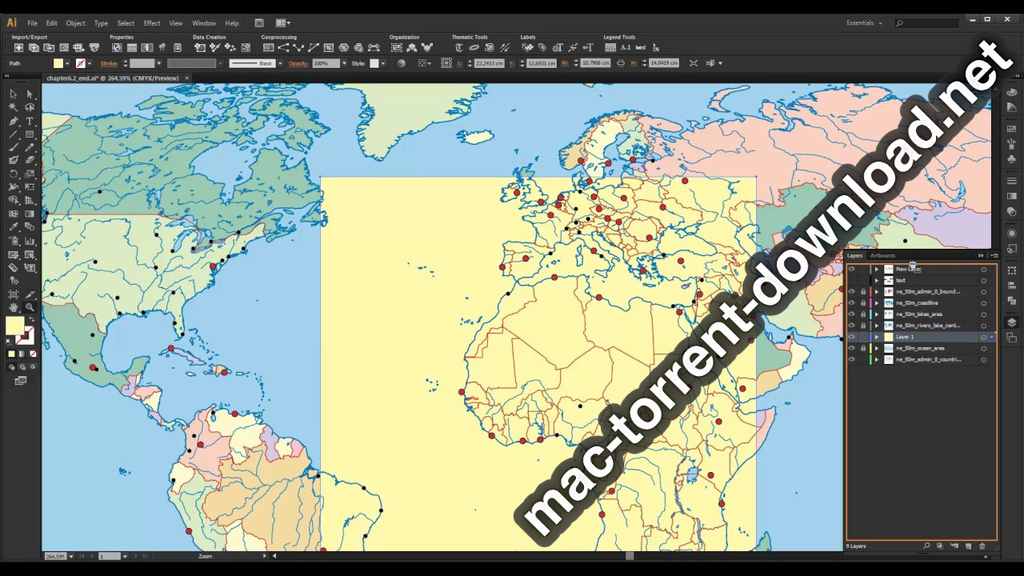
Task: Open the Effect menu
Action: [151, 23]
